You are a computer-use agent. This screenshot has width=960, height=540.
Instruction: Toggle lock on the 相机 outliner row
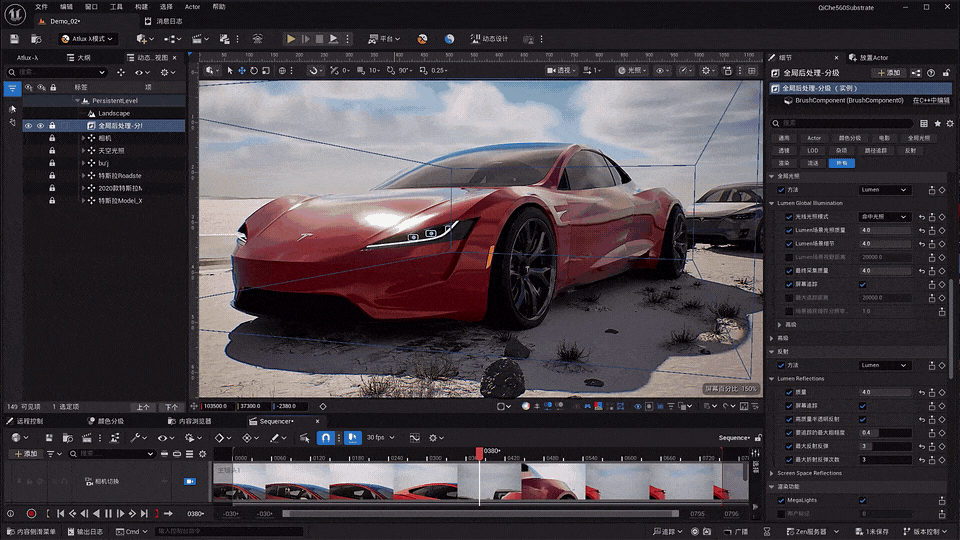pyautogui.click(x=52, y=138)
